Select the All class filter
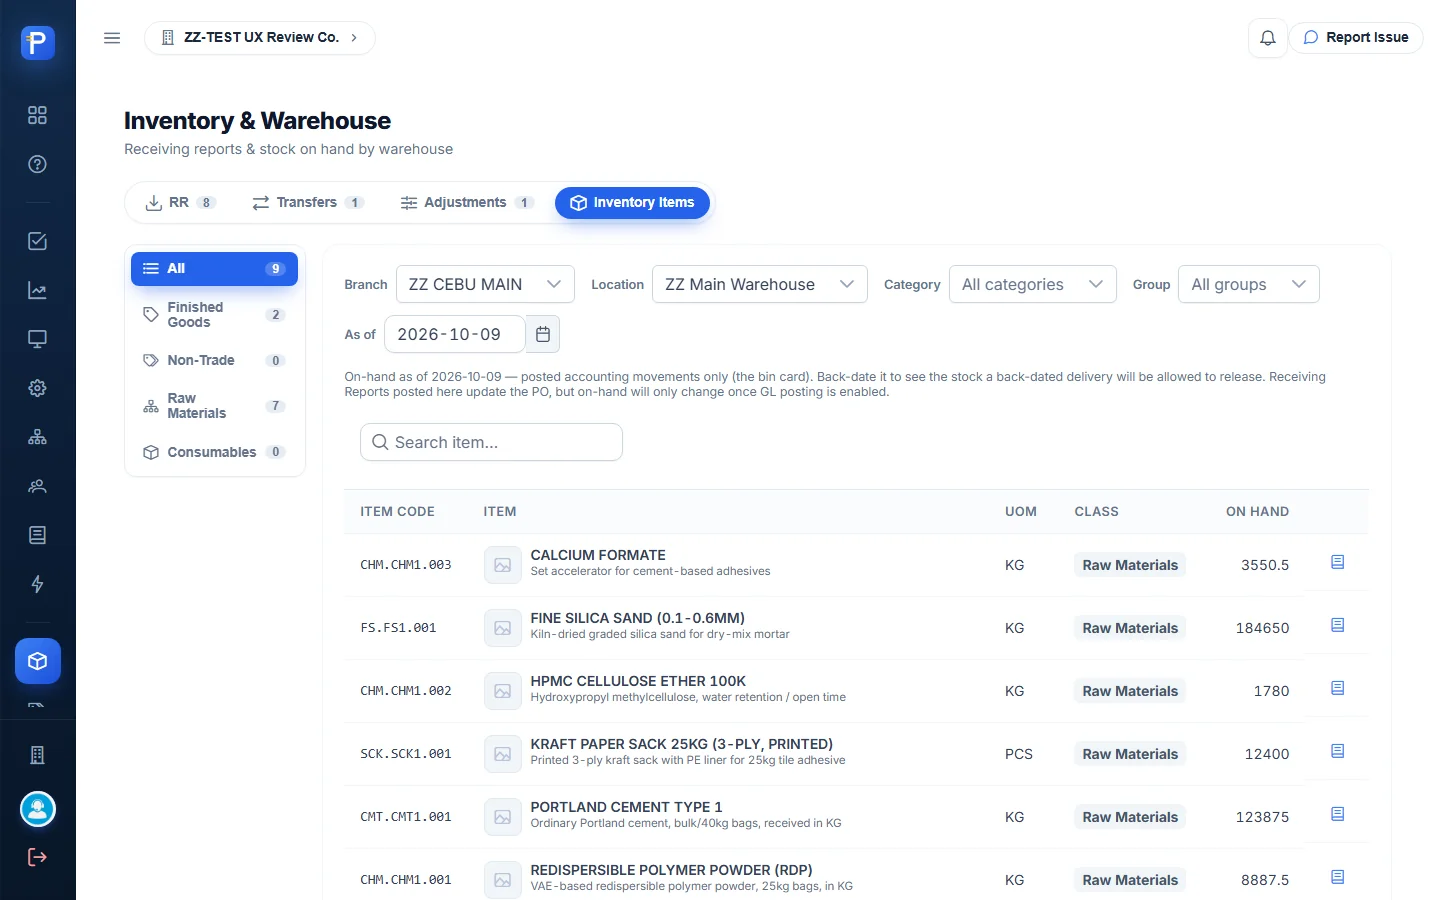The image size is (1440, 900). (214, 269)
